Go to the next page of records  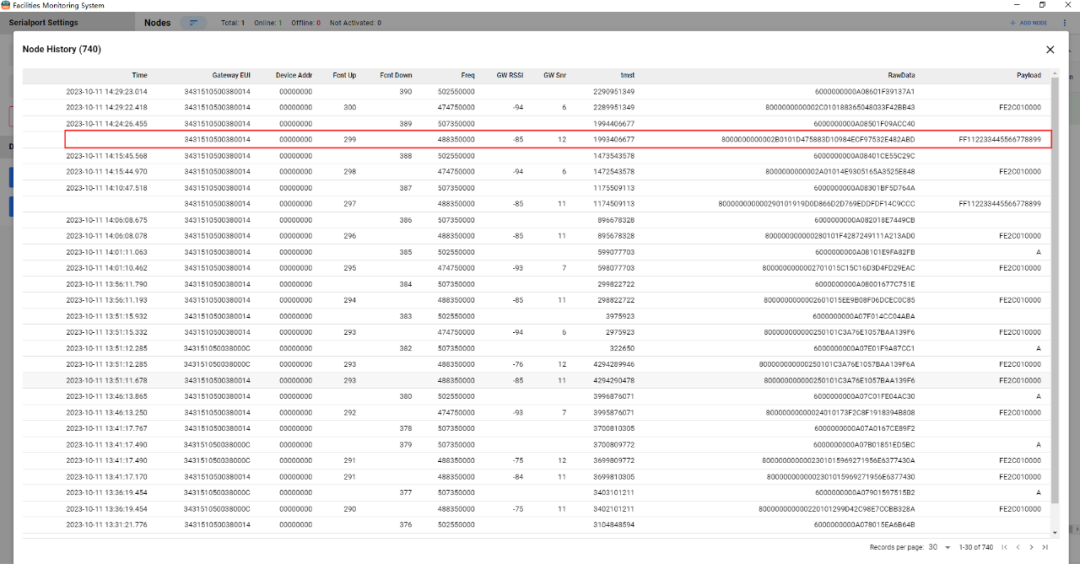click(1032, 547)
